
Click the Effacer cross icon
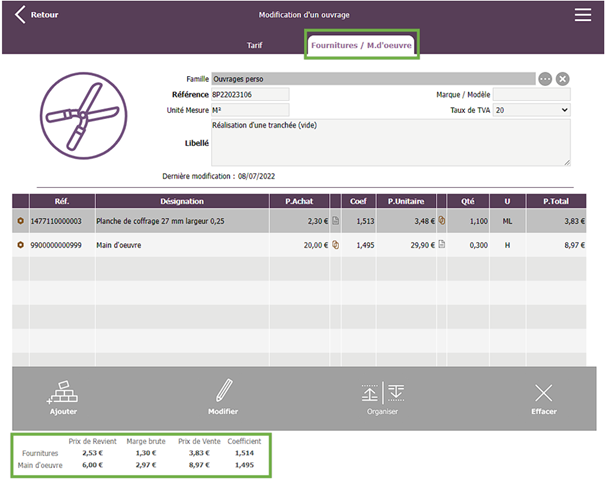coord(543,392)
